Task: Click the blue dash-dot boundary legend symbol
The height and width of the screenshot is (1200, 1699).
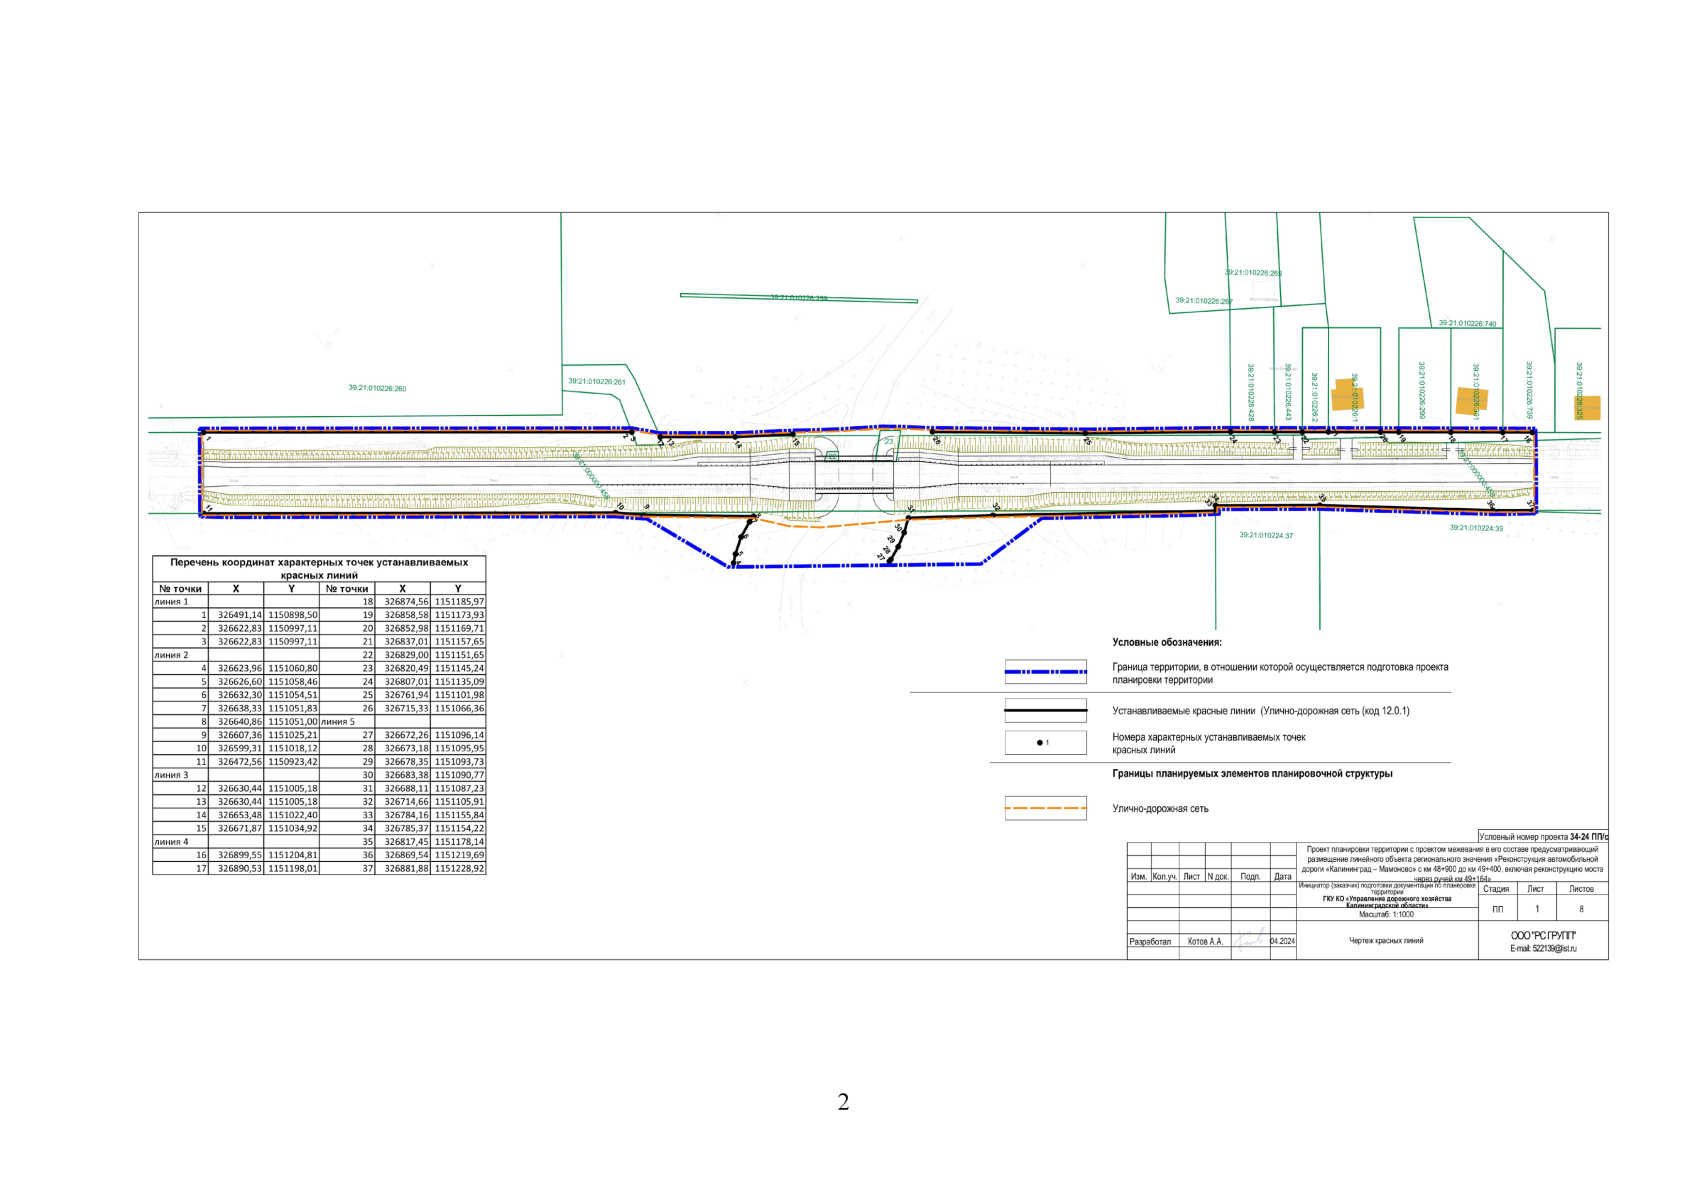Action: (1045, 672)
